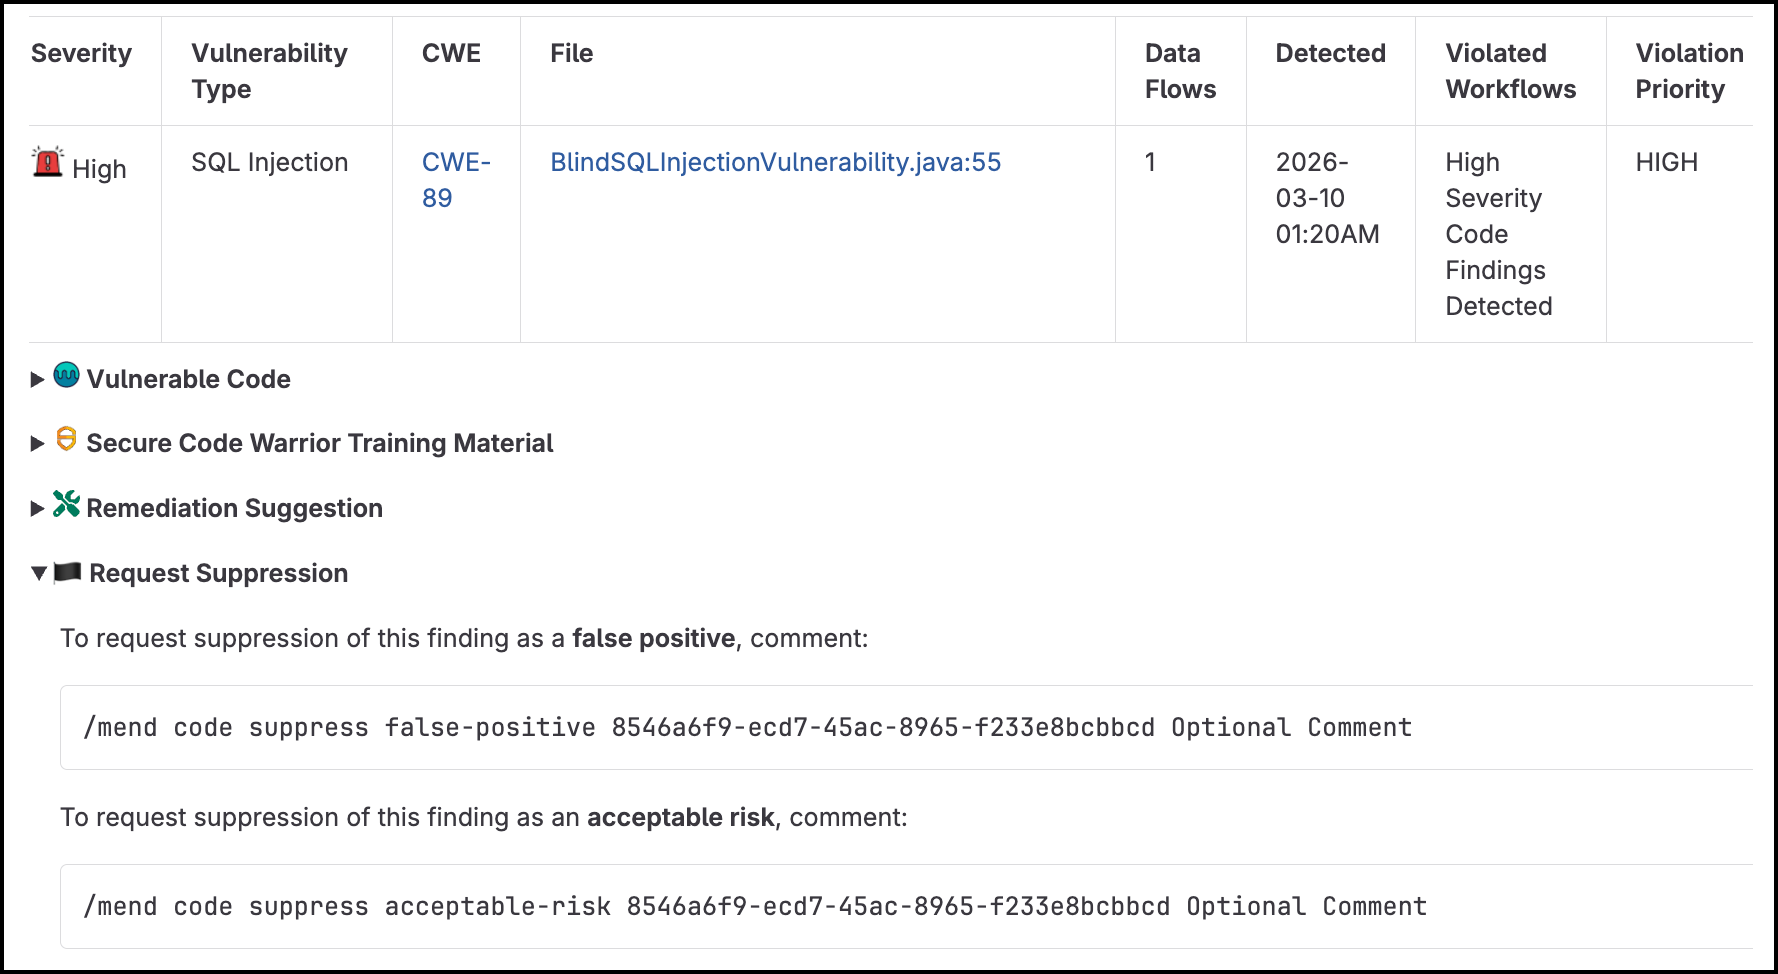Click the Detected date cell 2026-03-10
1778x974 pixels.
pos(1327,198)
